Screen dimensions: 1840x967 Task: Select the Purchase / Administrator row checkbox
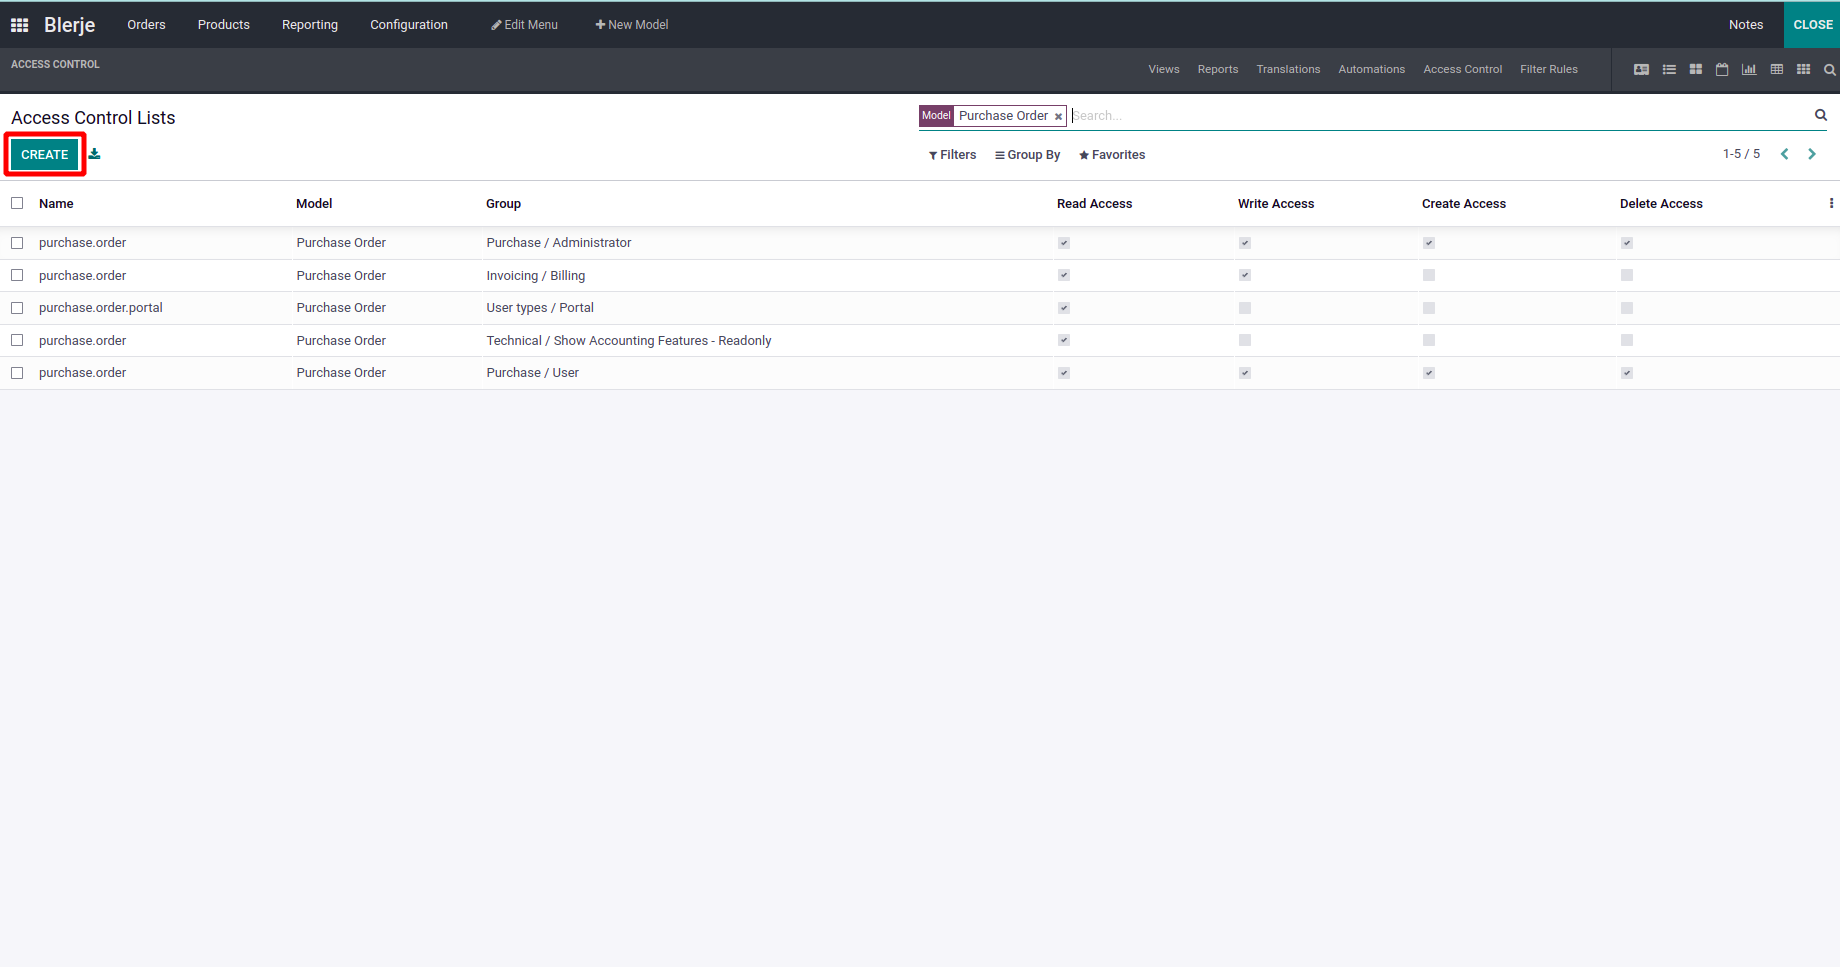coord(17,243)
